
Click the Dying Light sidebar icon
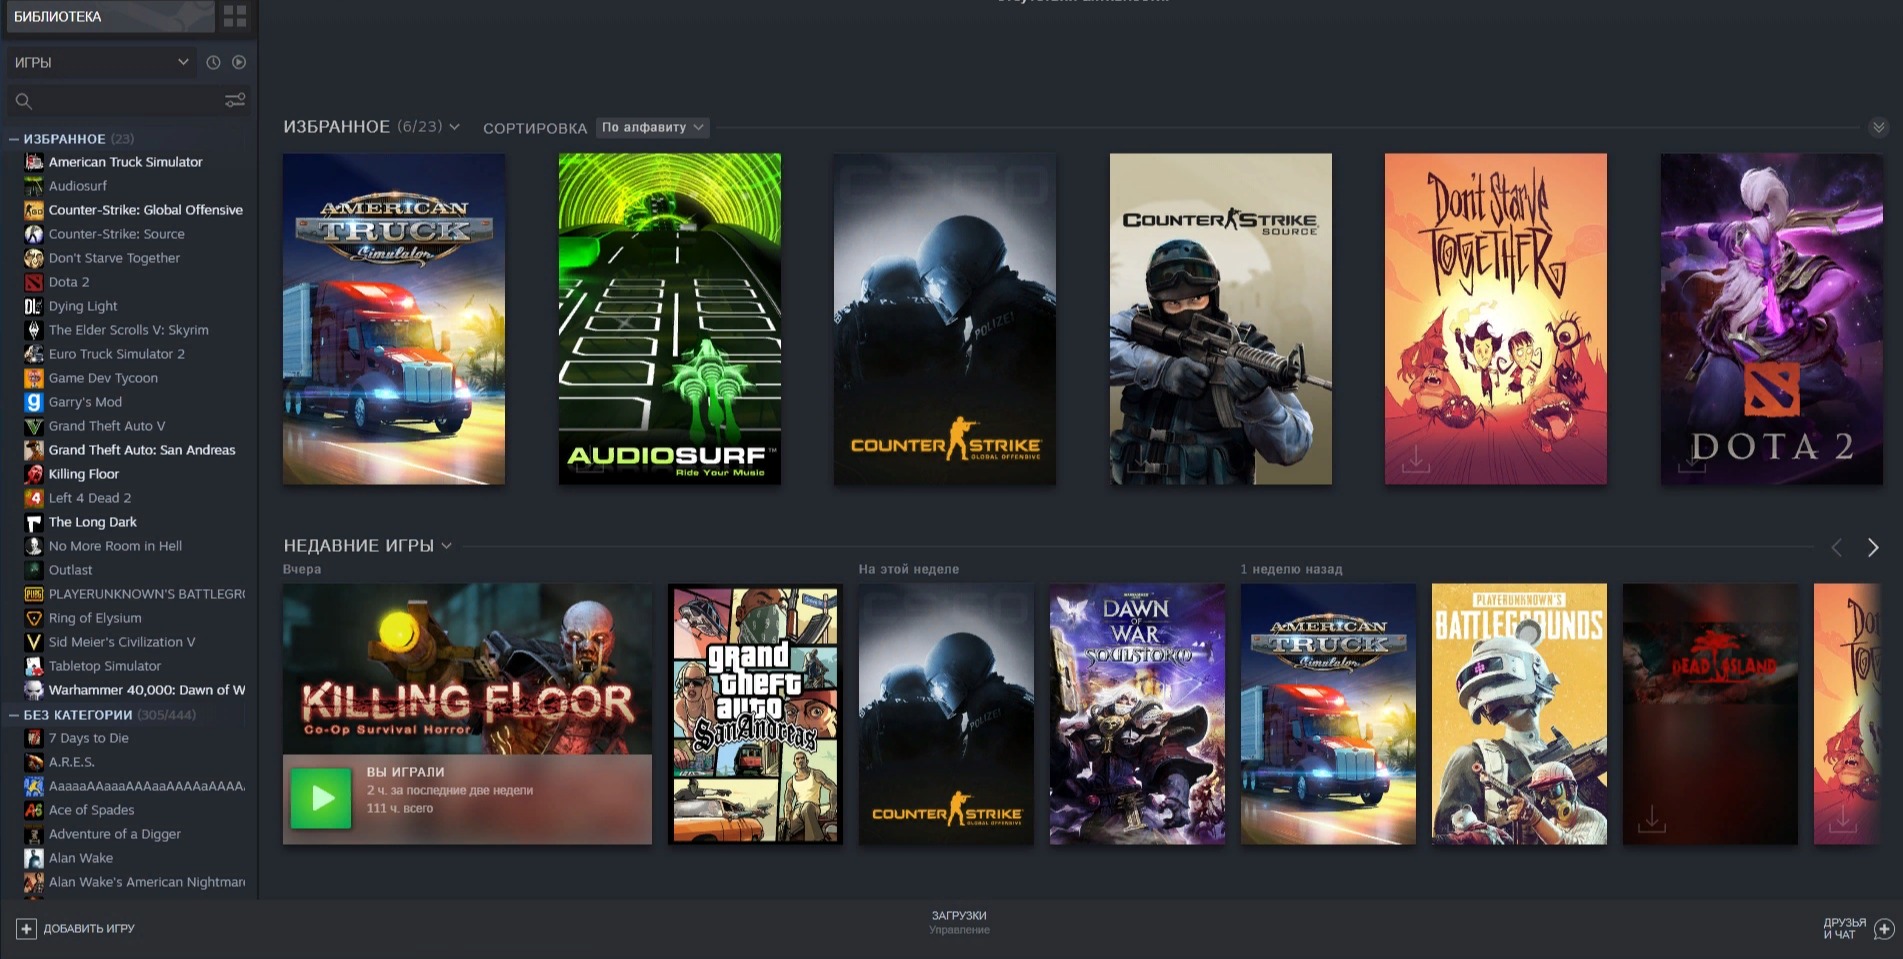(x=34, y=306)
